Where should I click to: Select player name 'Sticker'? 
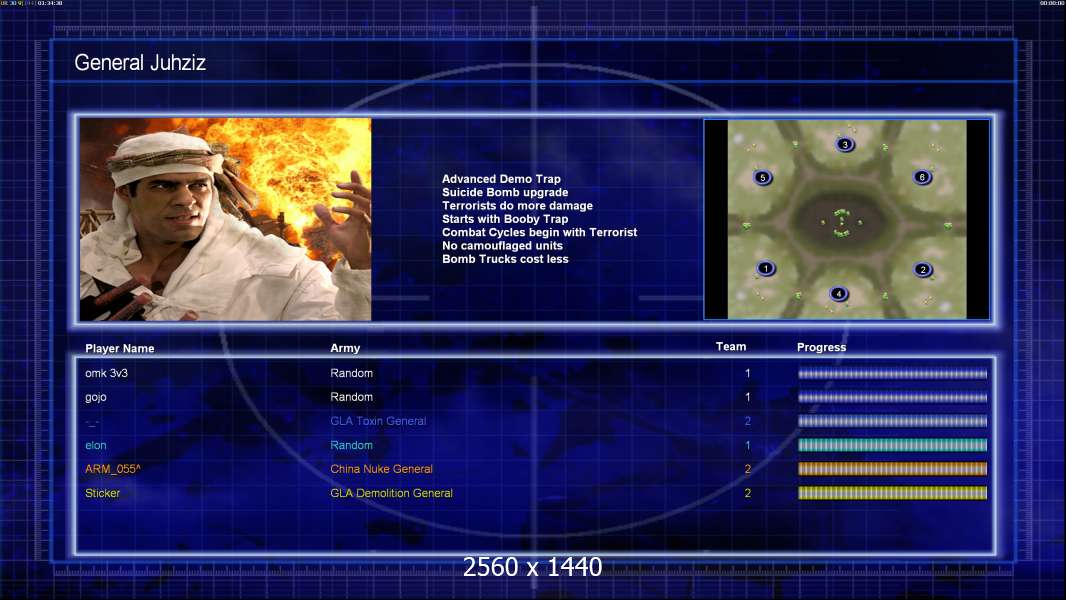(x=103, y=493)
